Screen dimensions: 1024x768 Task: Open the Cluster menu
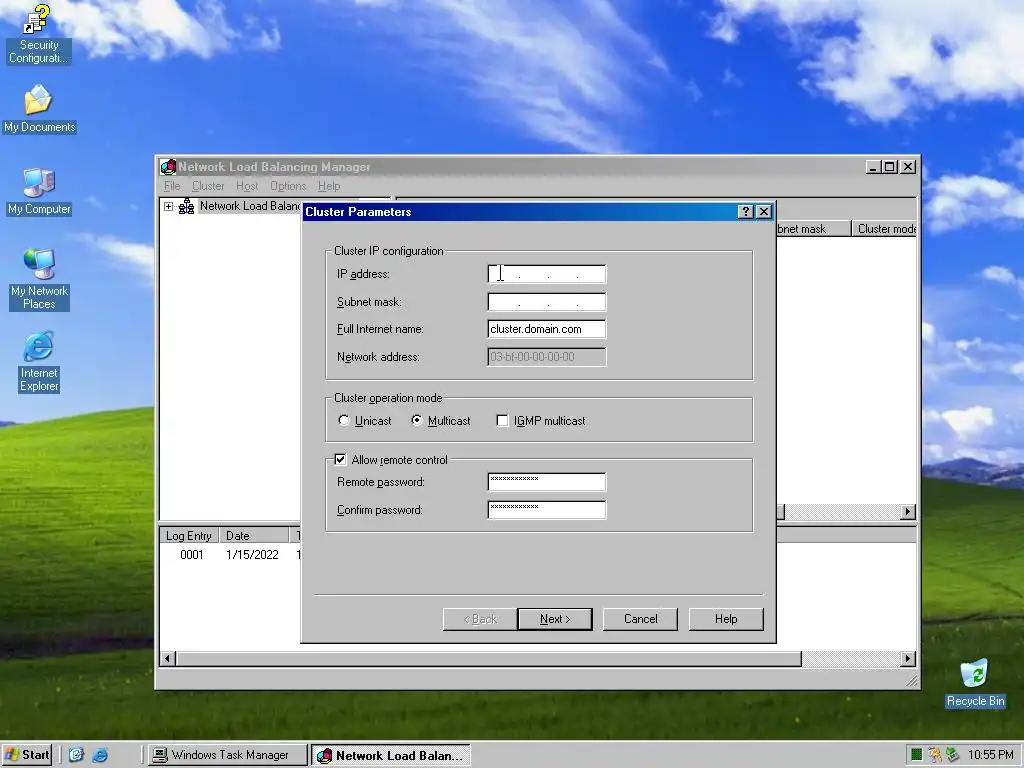(208, 186)
